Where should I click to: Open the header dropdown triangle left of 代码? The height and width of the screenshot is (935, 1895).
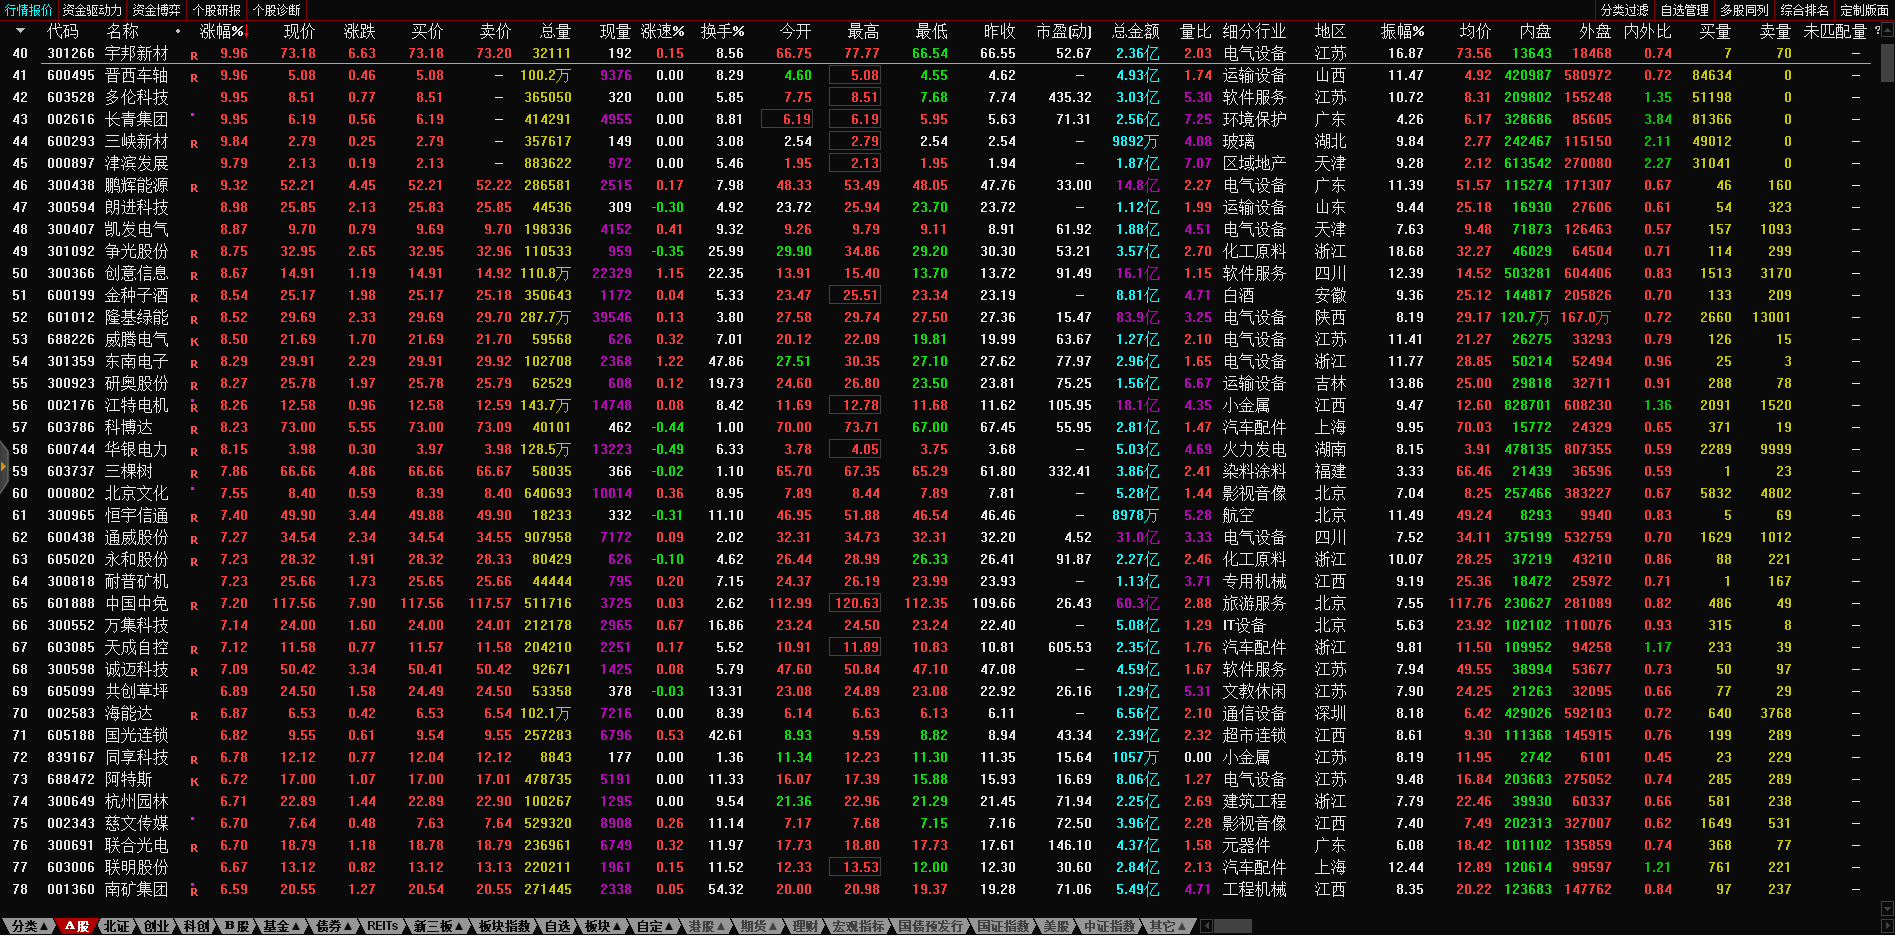point(20,31)
